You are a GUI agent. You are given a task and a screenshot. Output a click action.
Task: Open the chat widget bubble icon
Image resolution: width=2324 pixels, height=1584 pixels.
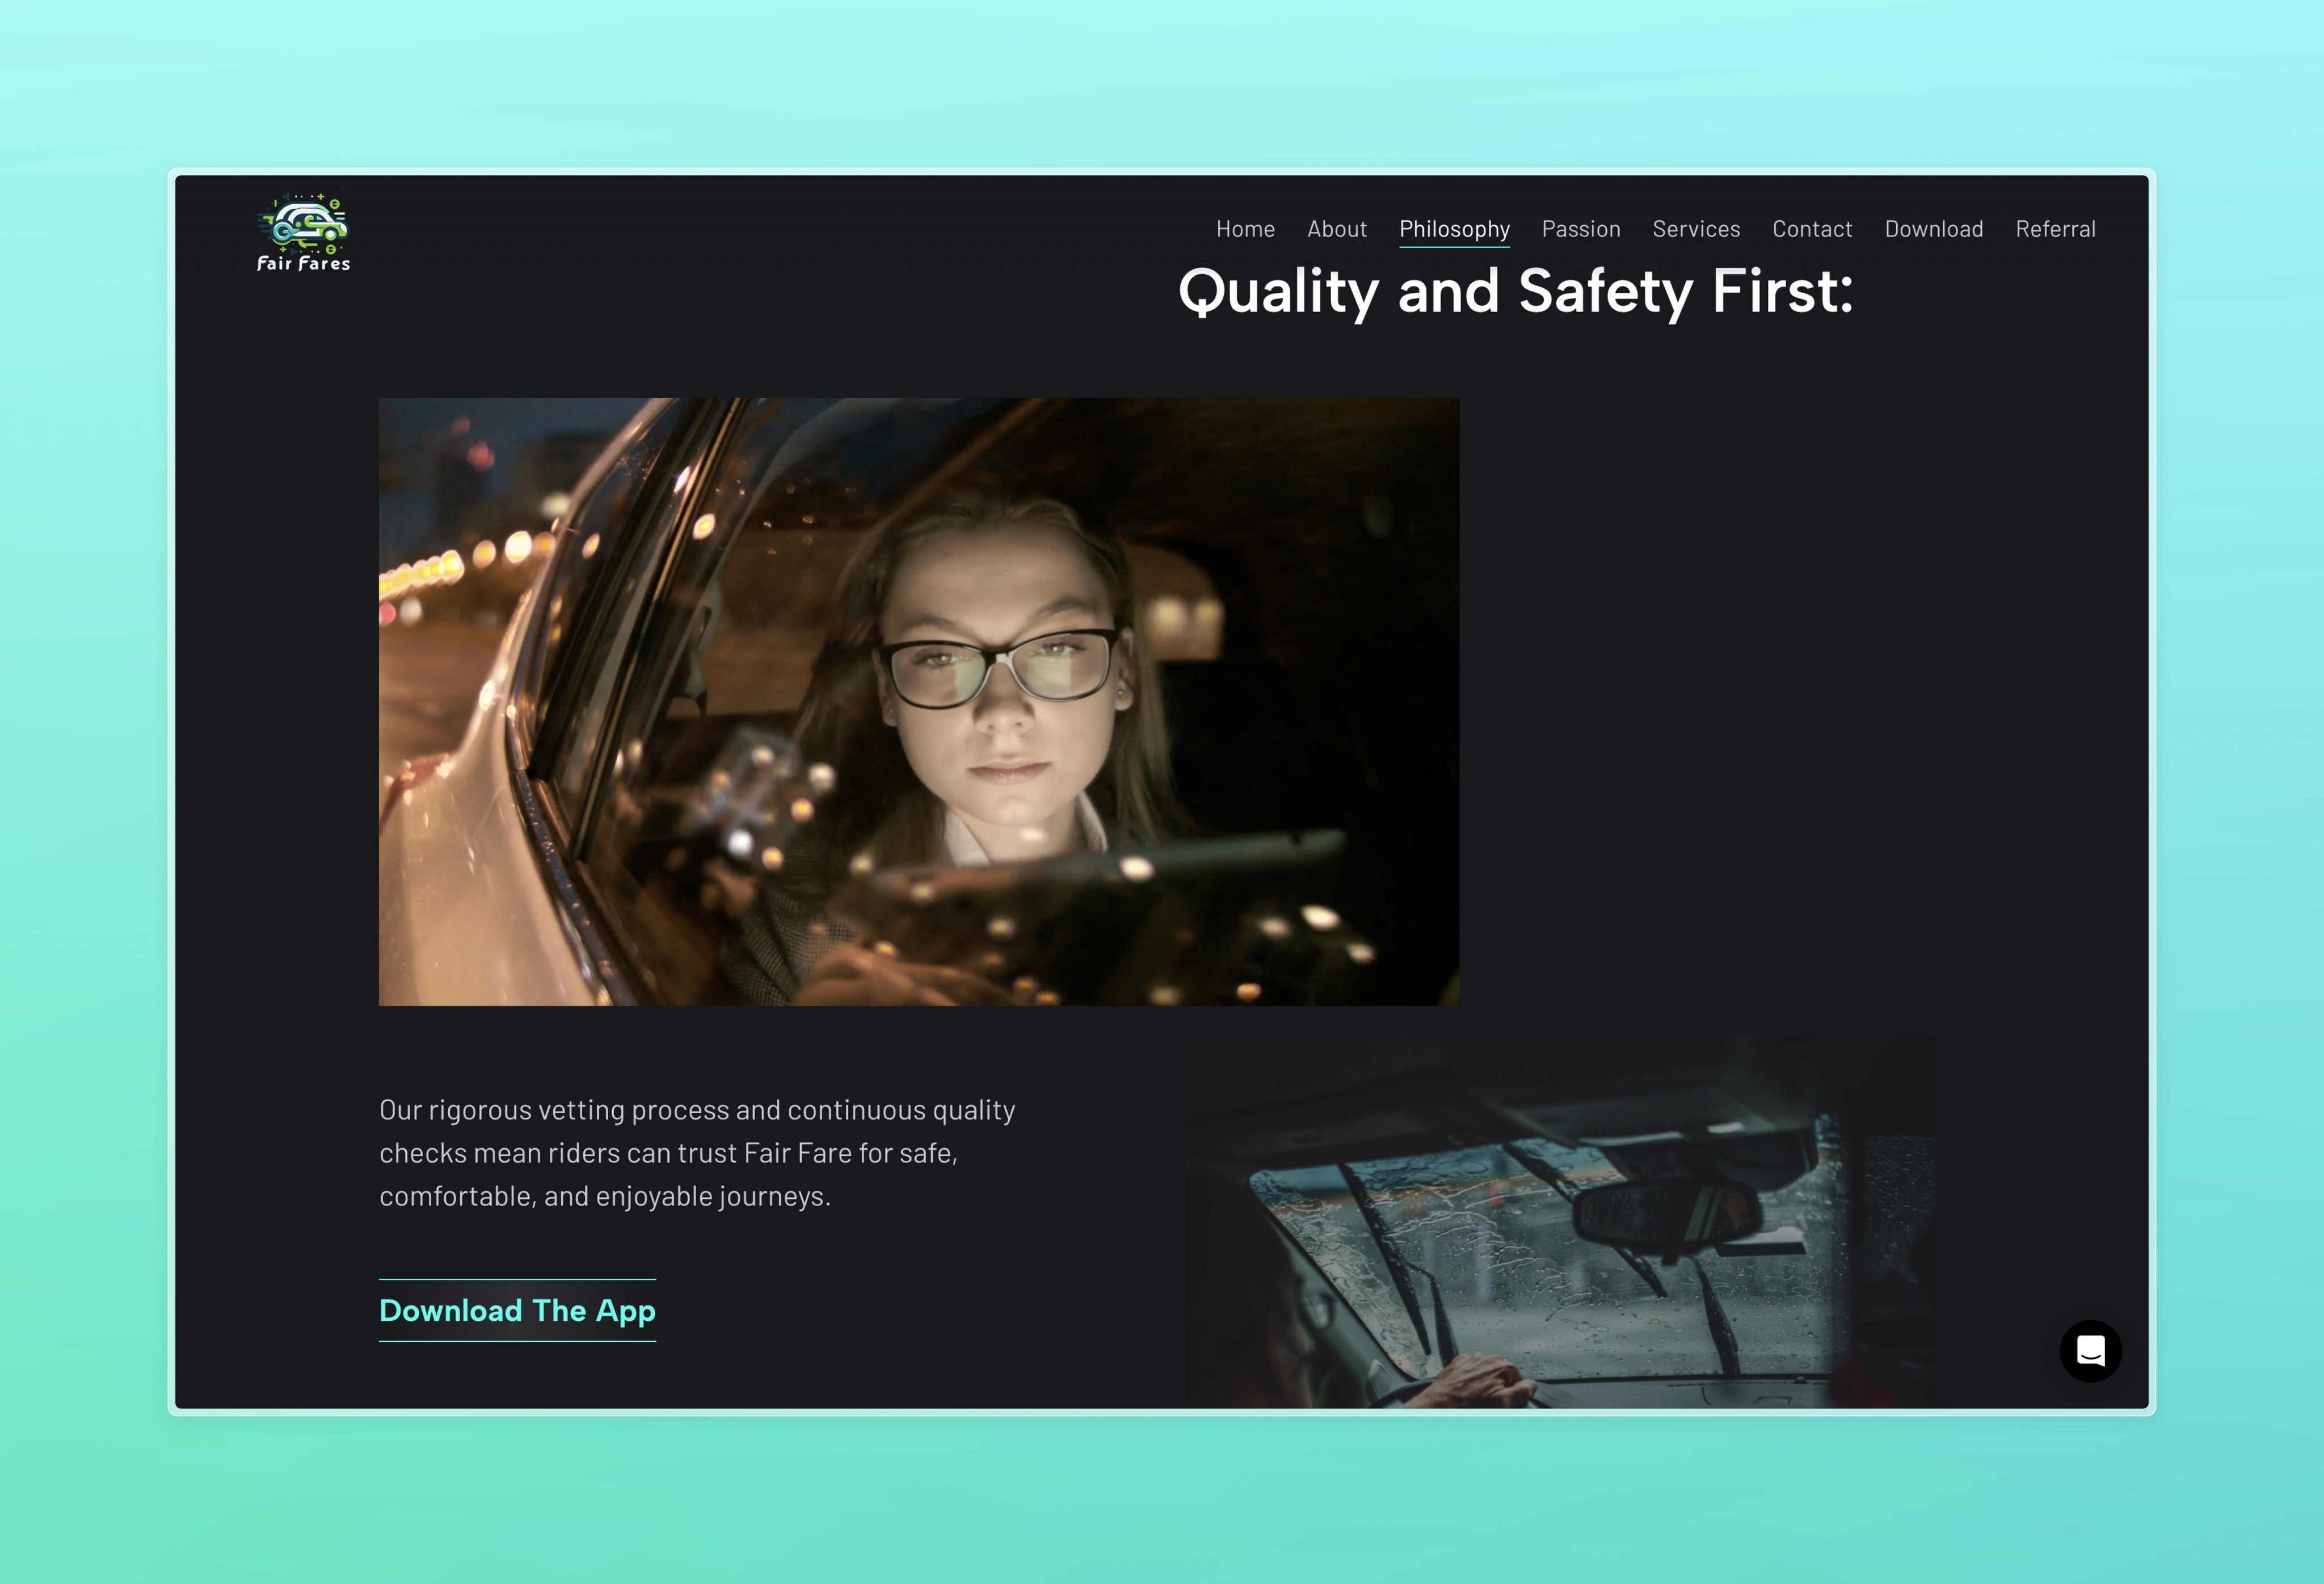2090,1351
